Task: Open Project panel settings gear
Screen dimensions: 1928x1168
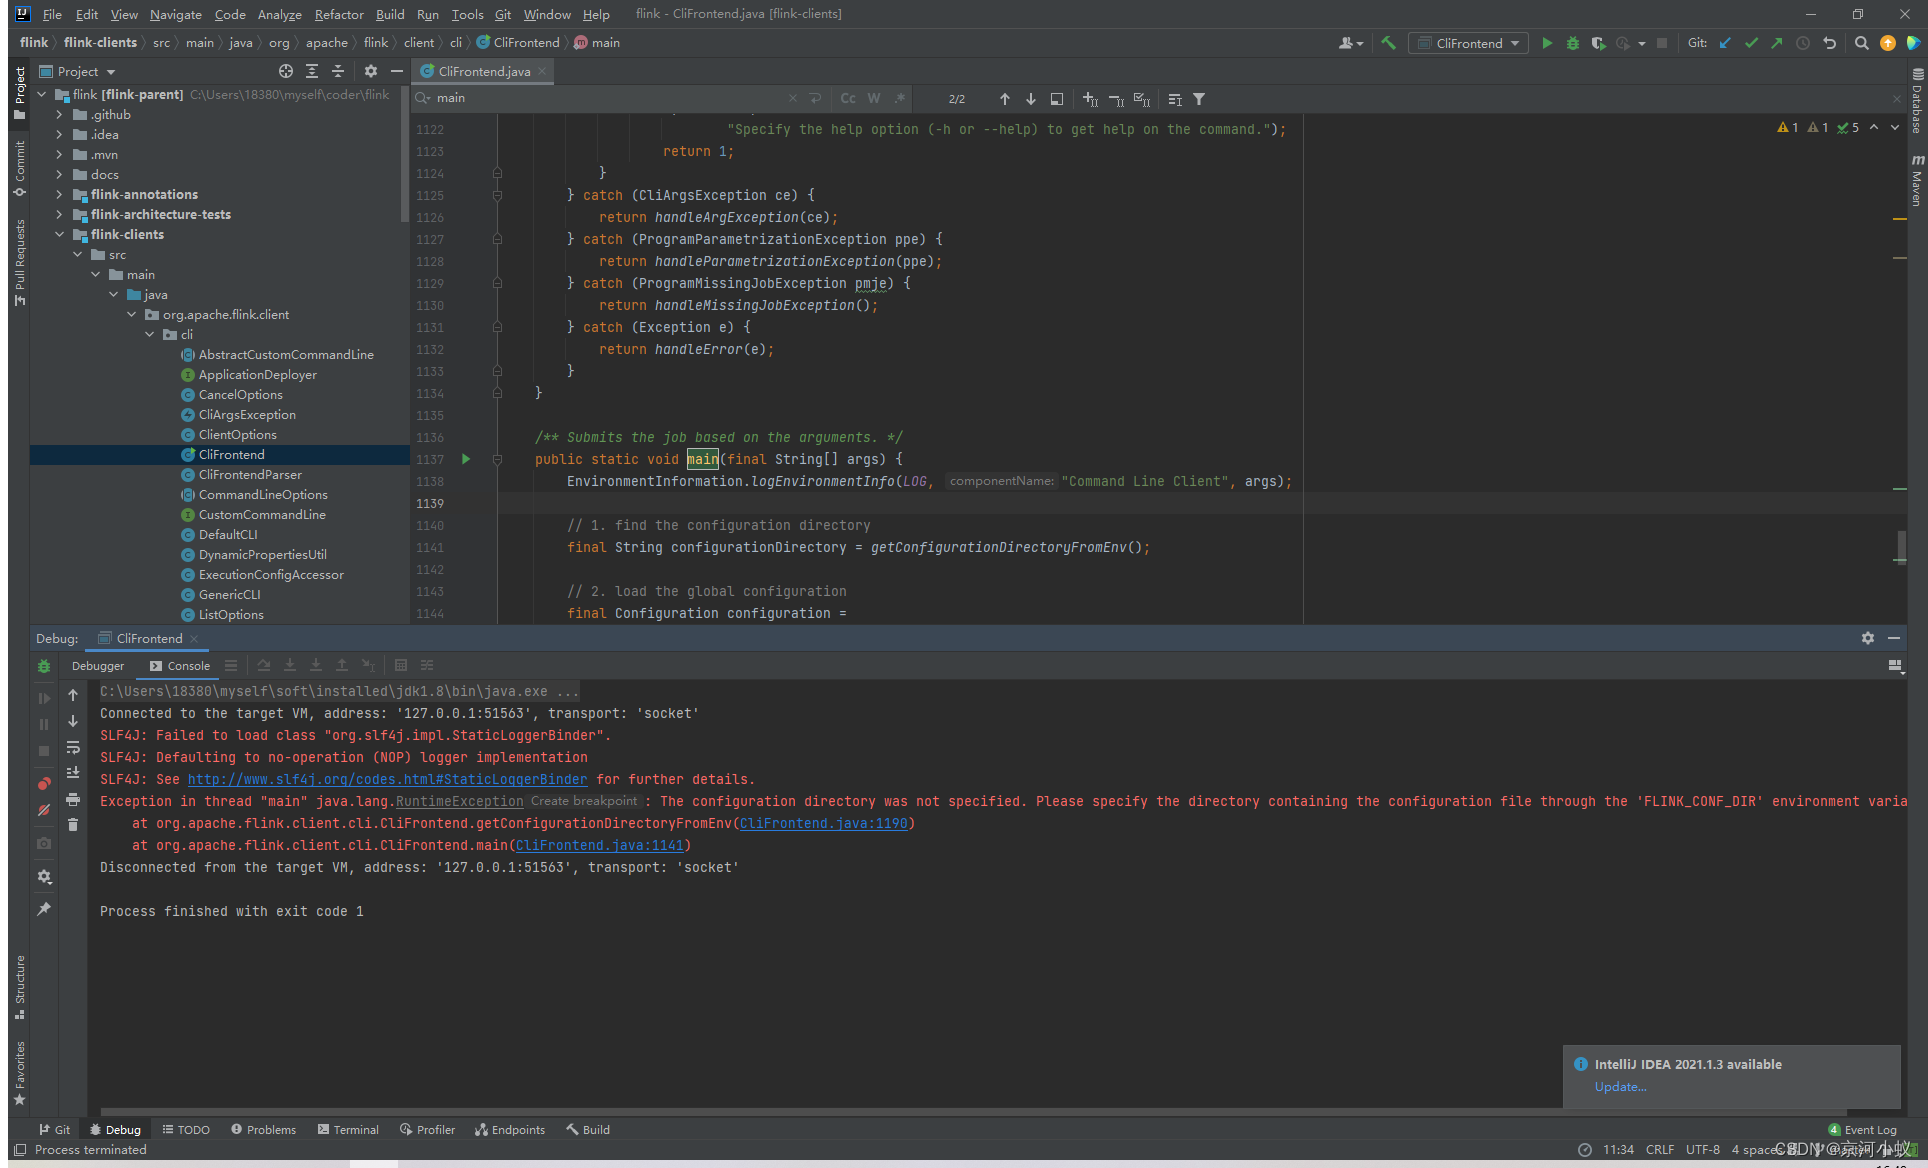Action: point(371,71)
